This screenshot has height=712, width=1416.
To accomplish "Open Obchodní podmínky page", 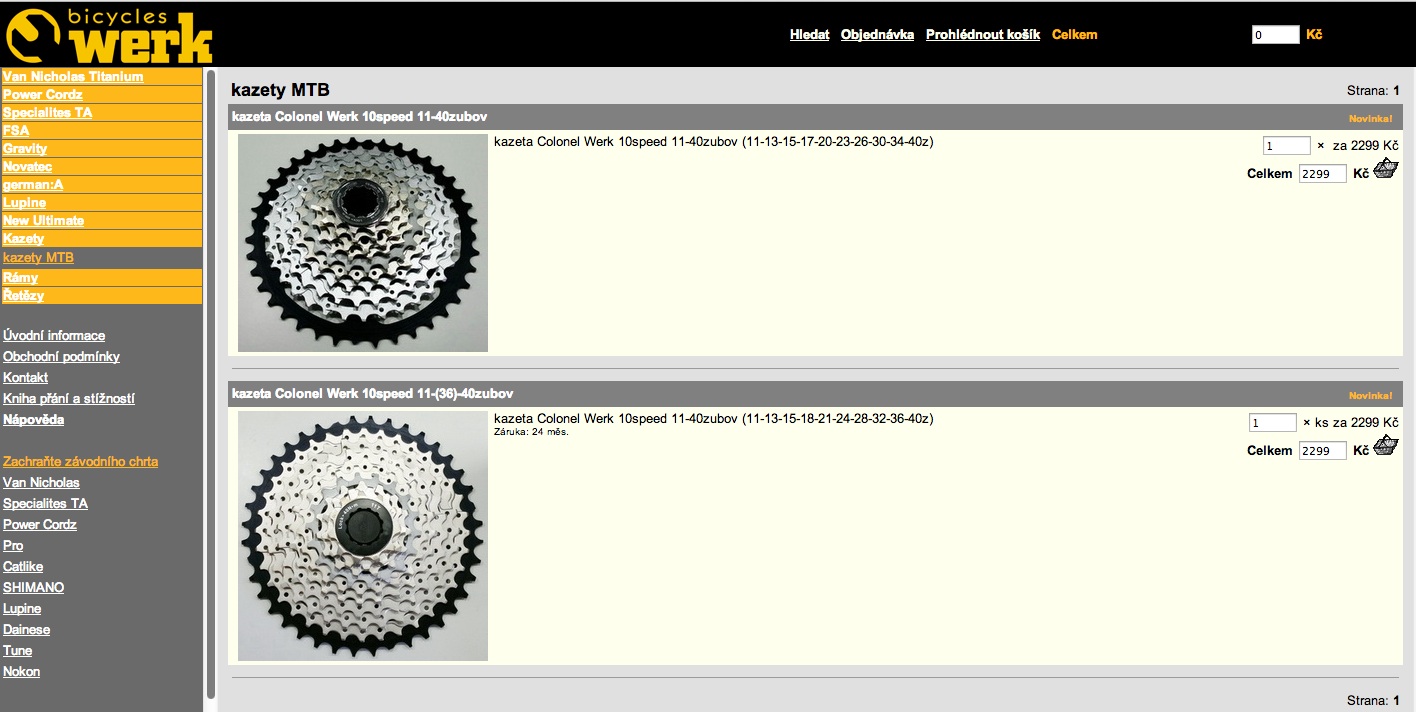I will 61,357.
